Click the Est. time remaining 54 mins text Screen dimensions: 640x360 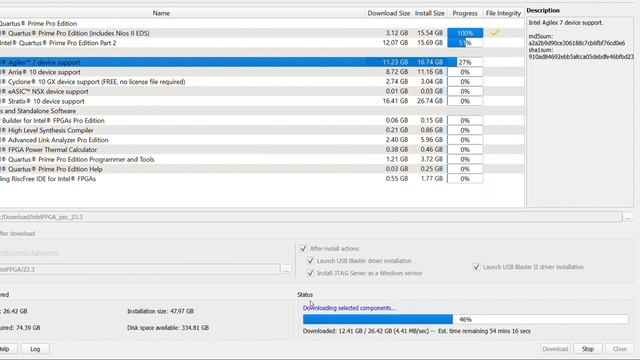(x=484, y=331)
